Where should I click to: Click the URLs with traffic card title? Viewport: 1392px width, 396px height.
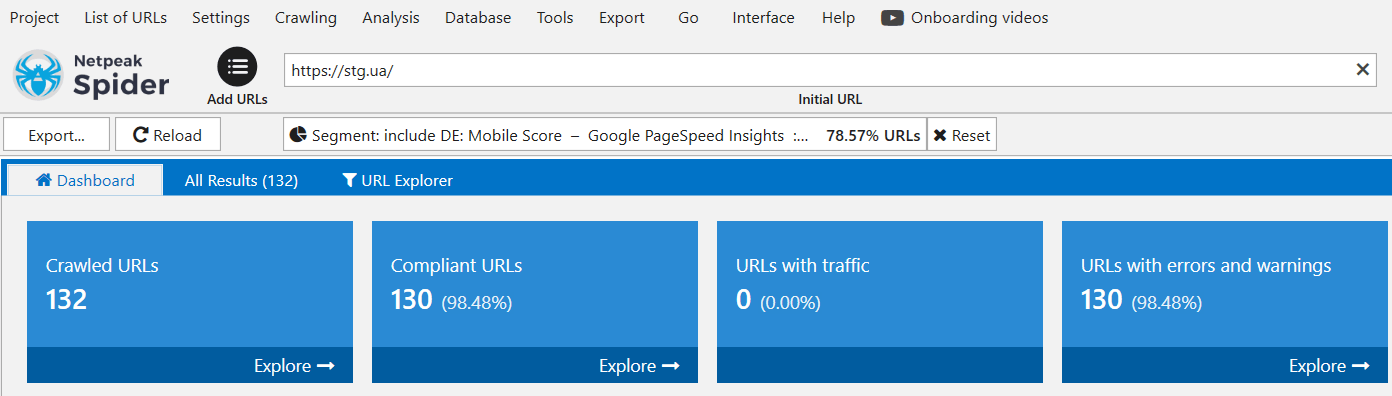pyautogui.click(x=803, y=265)
